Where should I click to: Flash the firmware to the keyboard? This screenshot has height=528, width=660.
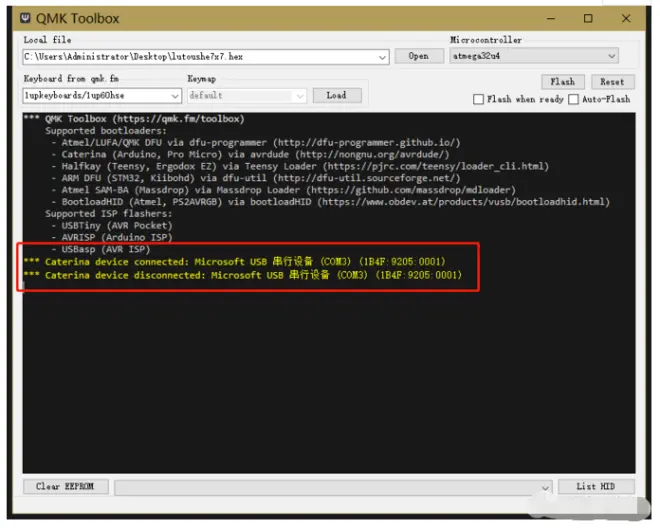pos(563,82)
